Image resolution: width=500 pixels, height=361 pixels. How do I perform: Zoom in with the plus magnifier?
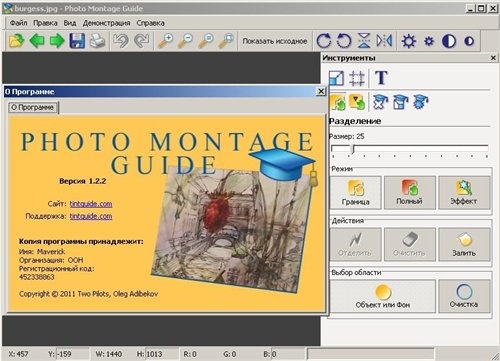click(165, 41)
